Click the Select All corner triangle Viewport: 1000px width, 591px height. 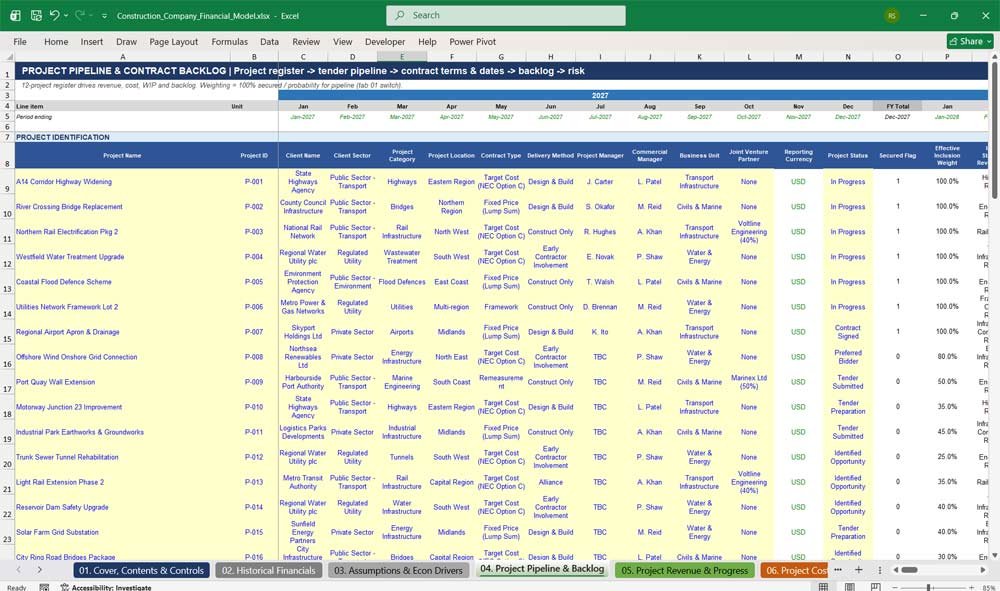point(8,57)
